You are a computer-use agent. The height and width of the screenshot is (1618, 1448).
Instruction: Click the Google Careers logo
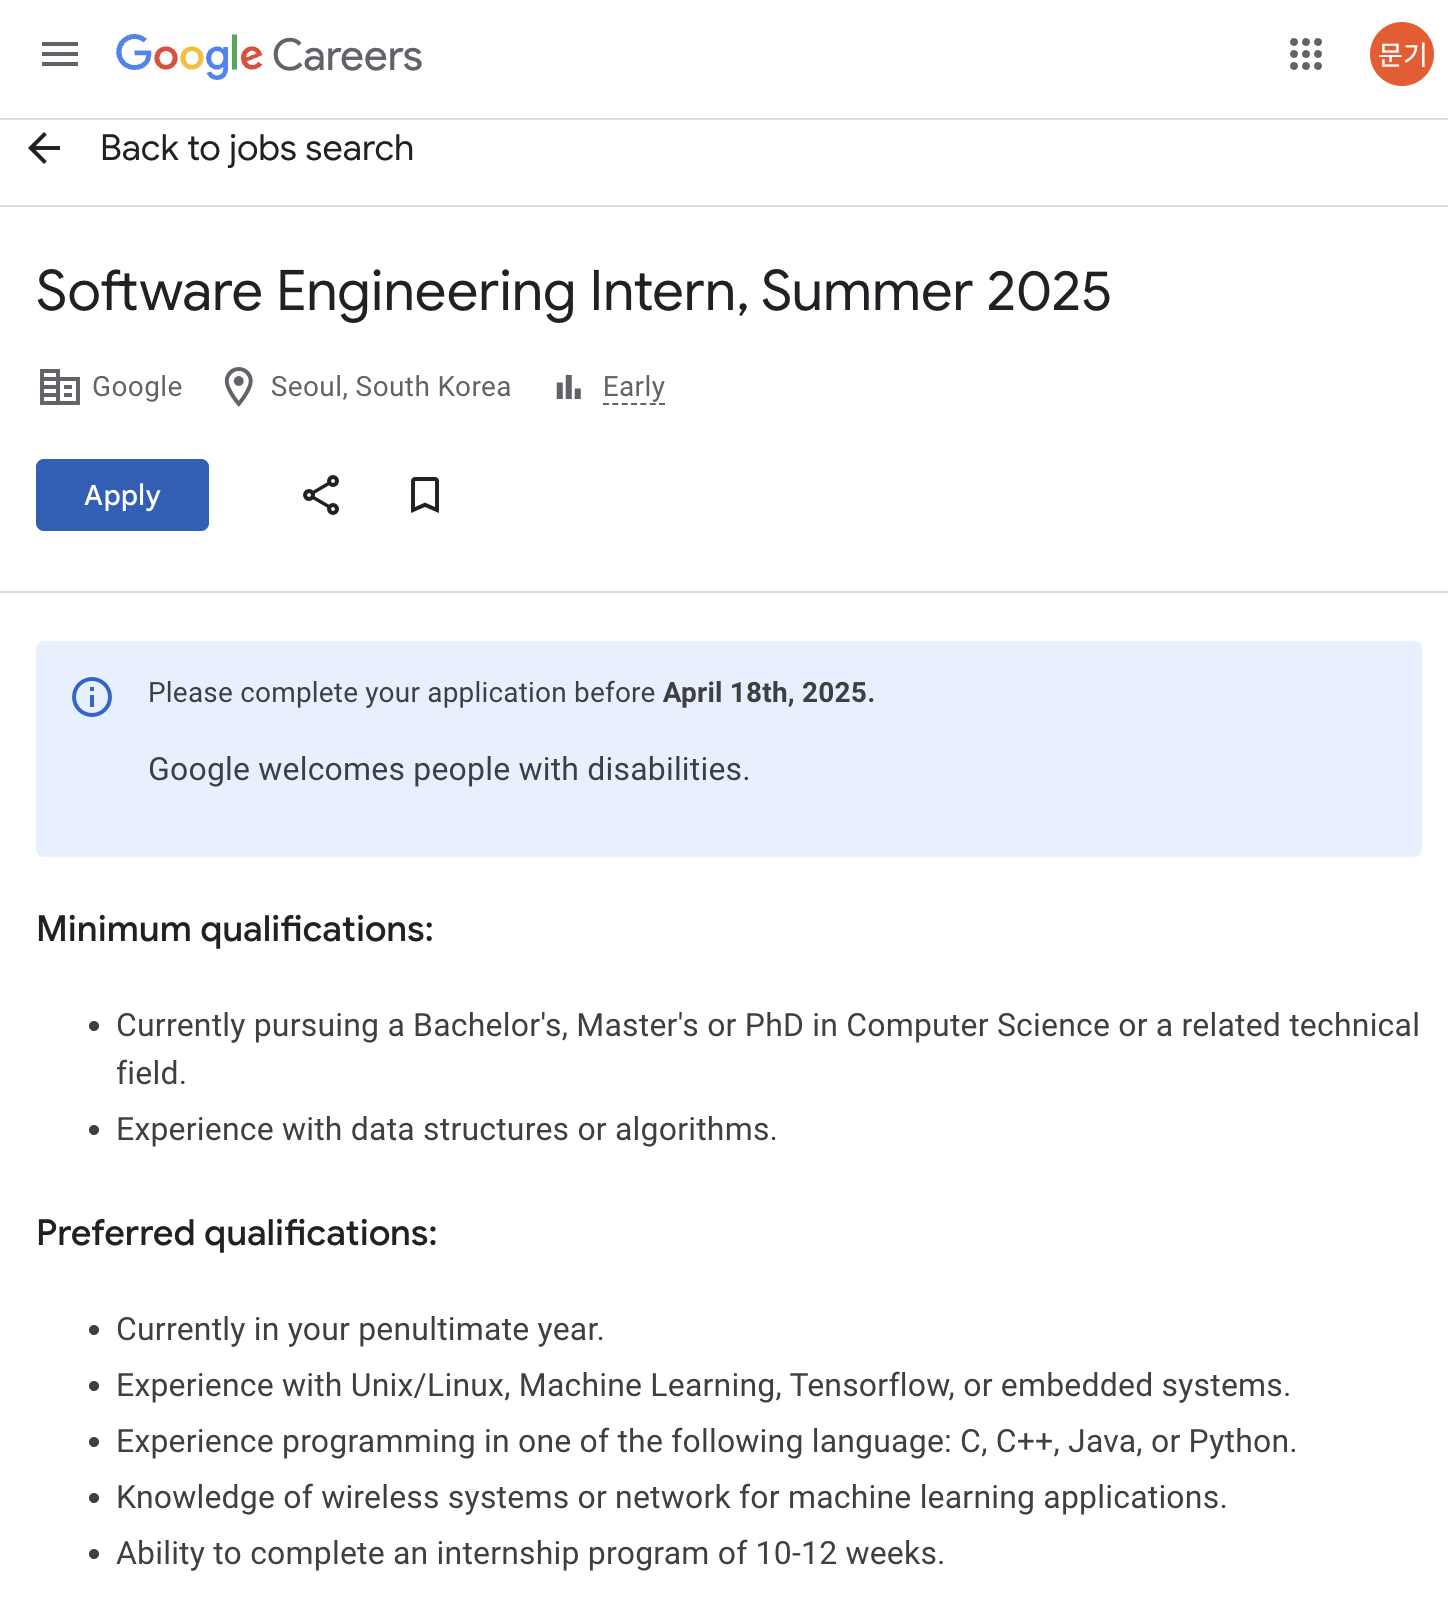click(x=269, y=56)
